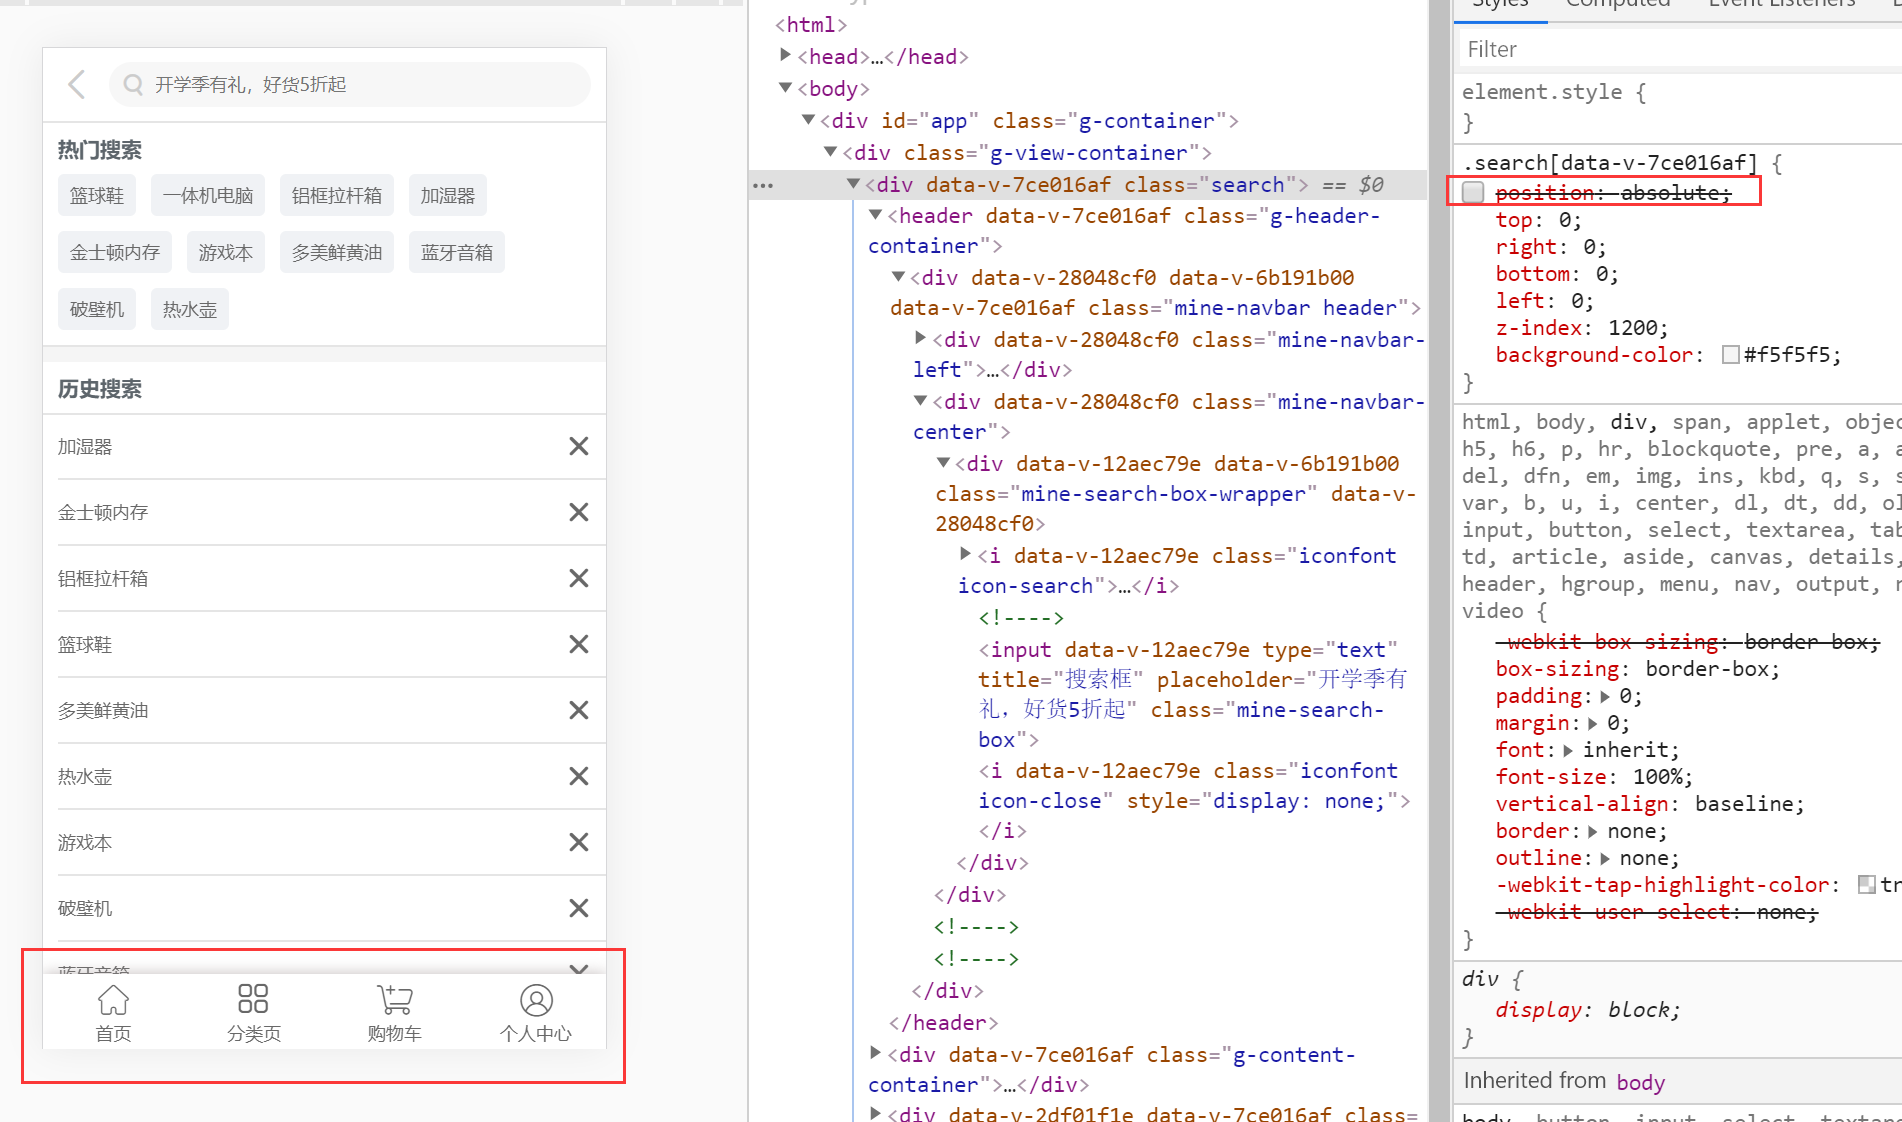This screenshot has height=1122, width=1902.
Task: Expand the outline shorthand property
Action: pos(1606,859)
